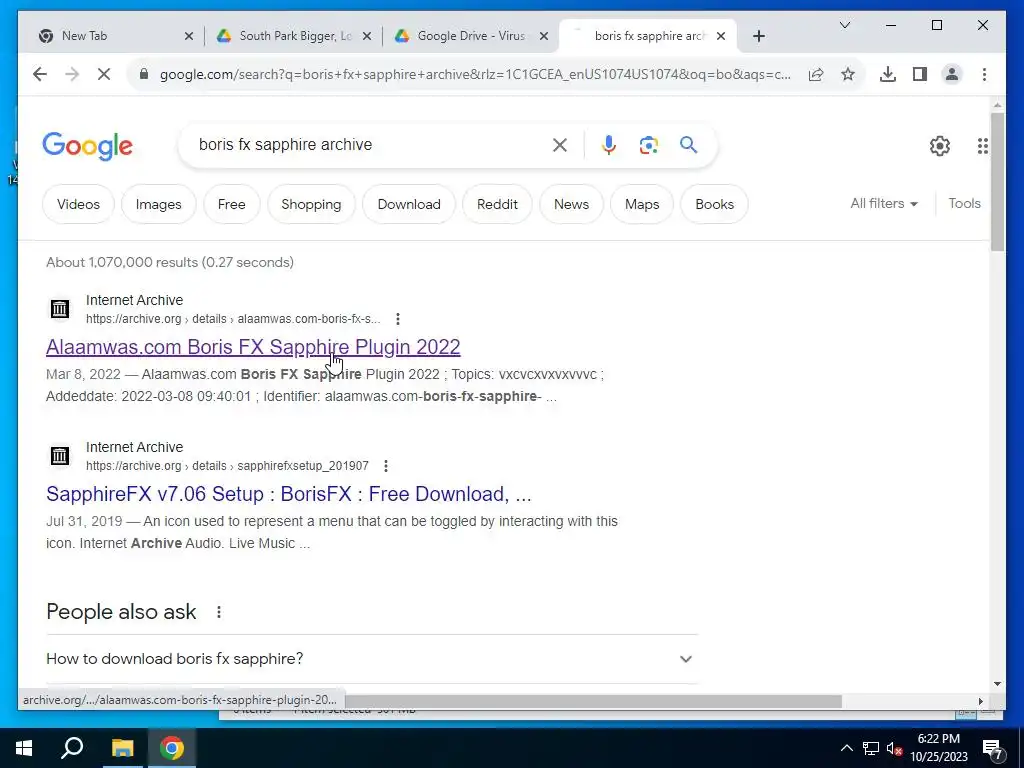Apply the Download filter chip
The height and width of the screenshot is (768, 1024).
point(409,204)
